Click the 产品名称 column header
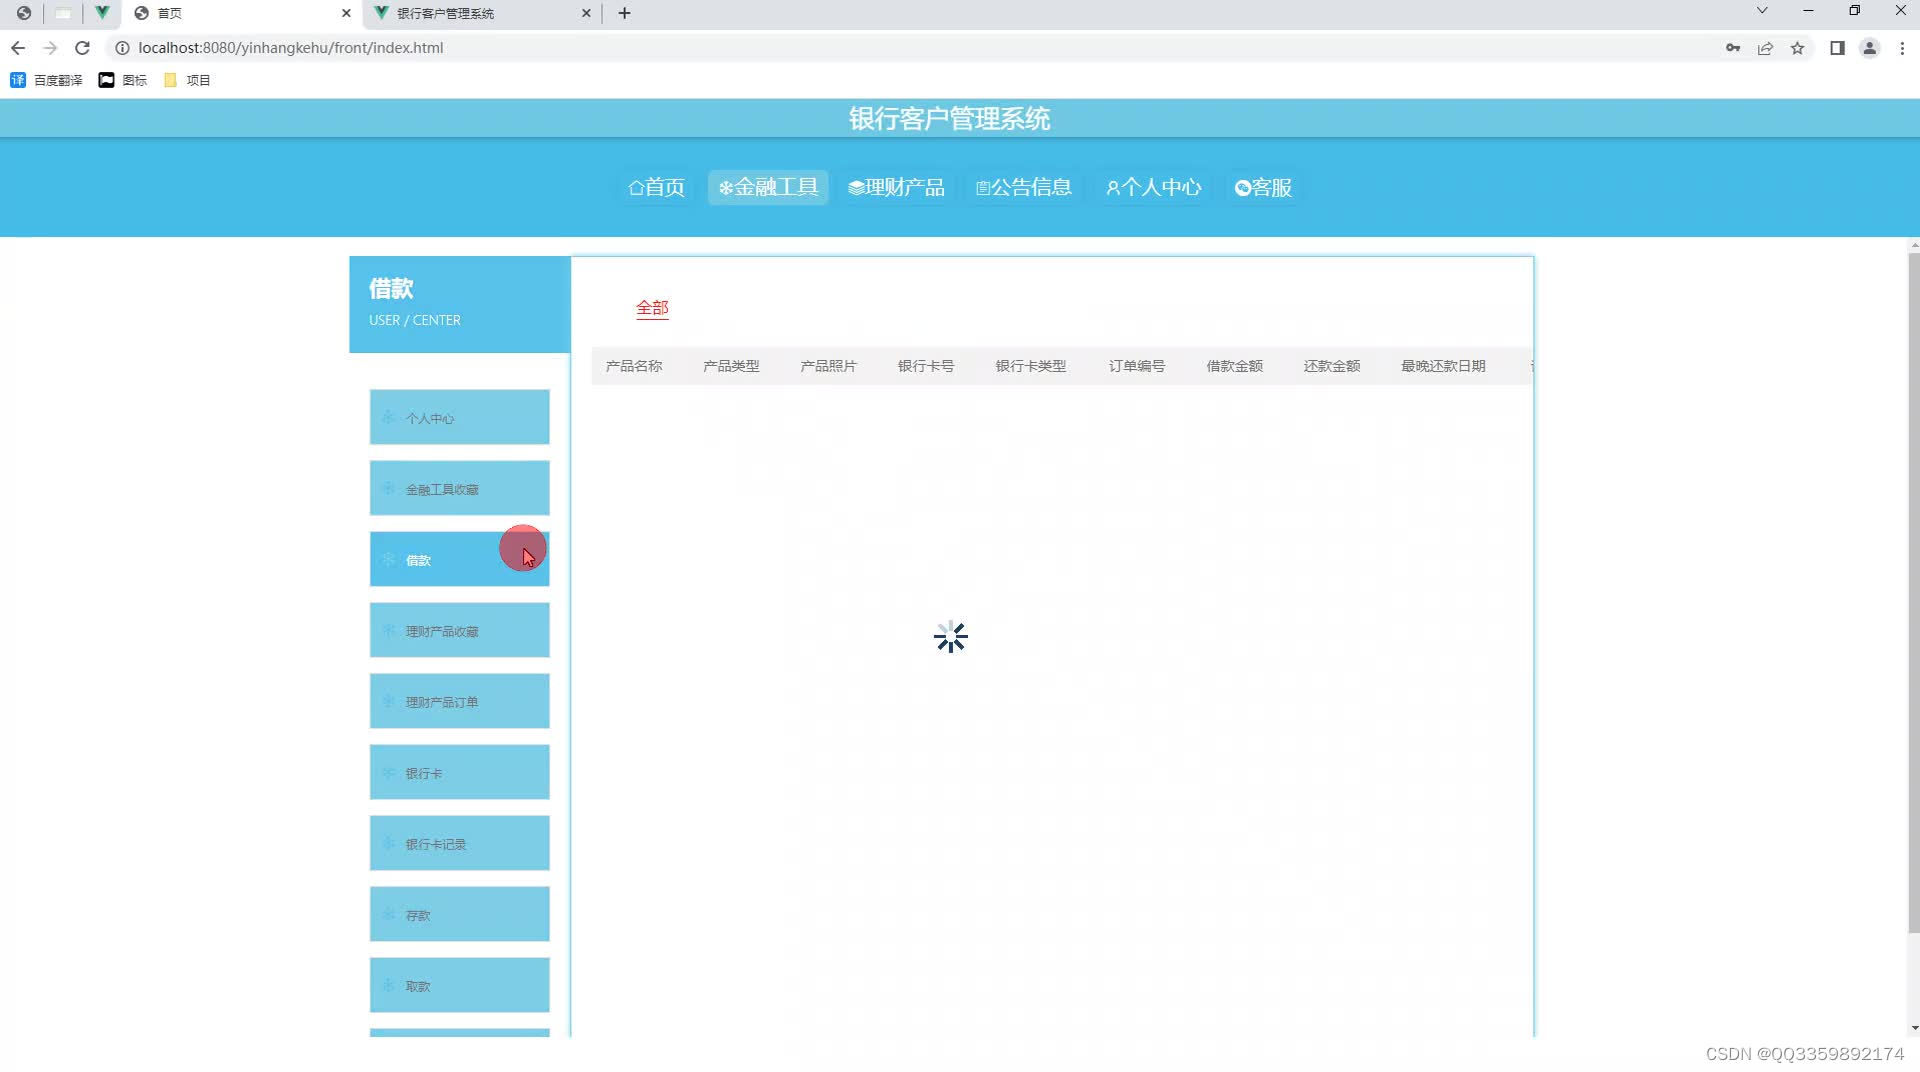1920x1072 pixels. pos(634,366)
